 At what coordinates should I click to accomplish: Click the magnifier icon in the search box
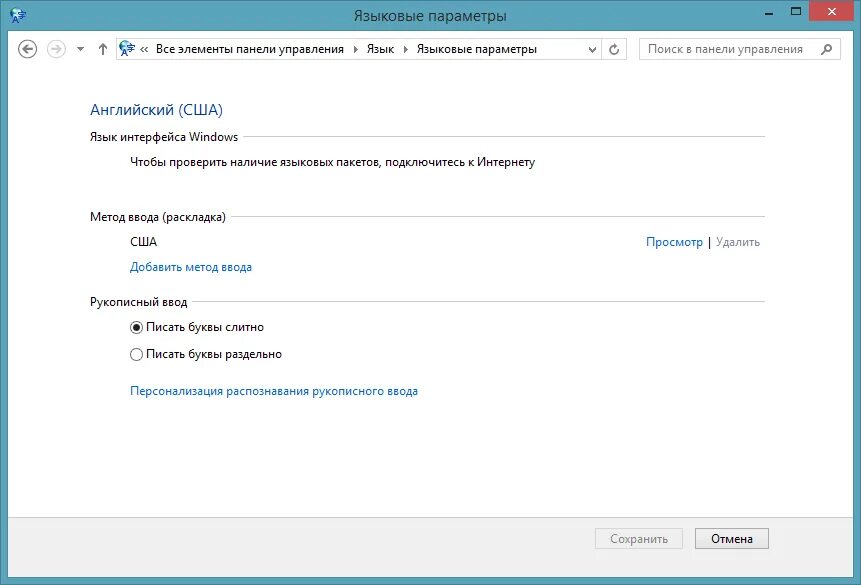[827, 48]
